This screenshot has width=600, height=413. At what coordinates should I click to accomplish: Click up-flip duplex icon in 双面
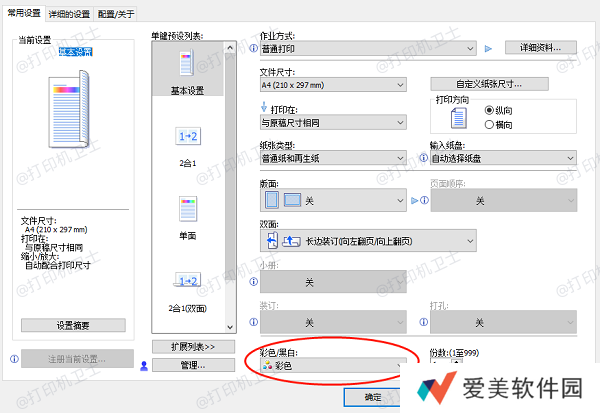tap(291, 241)
